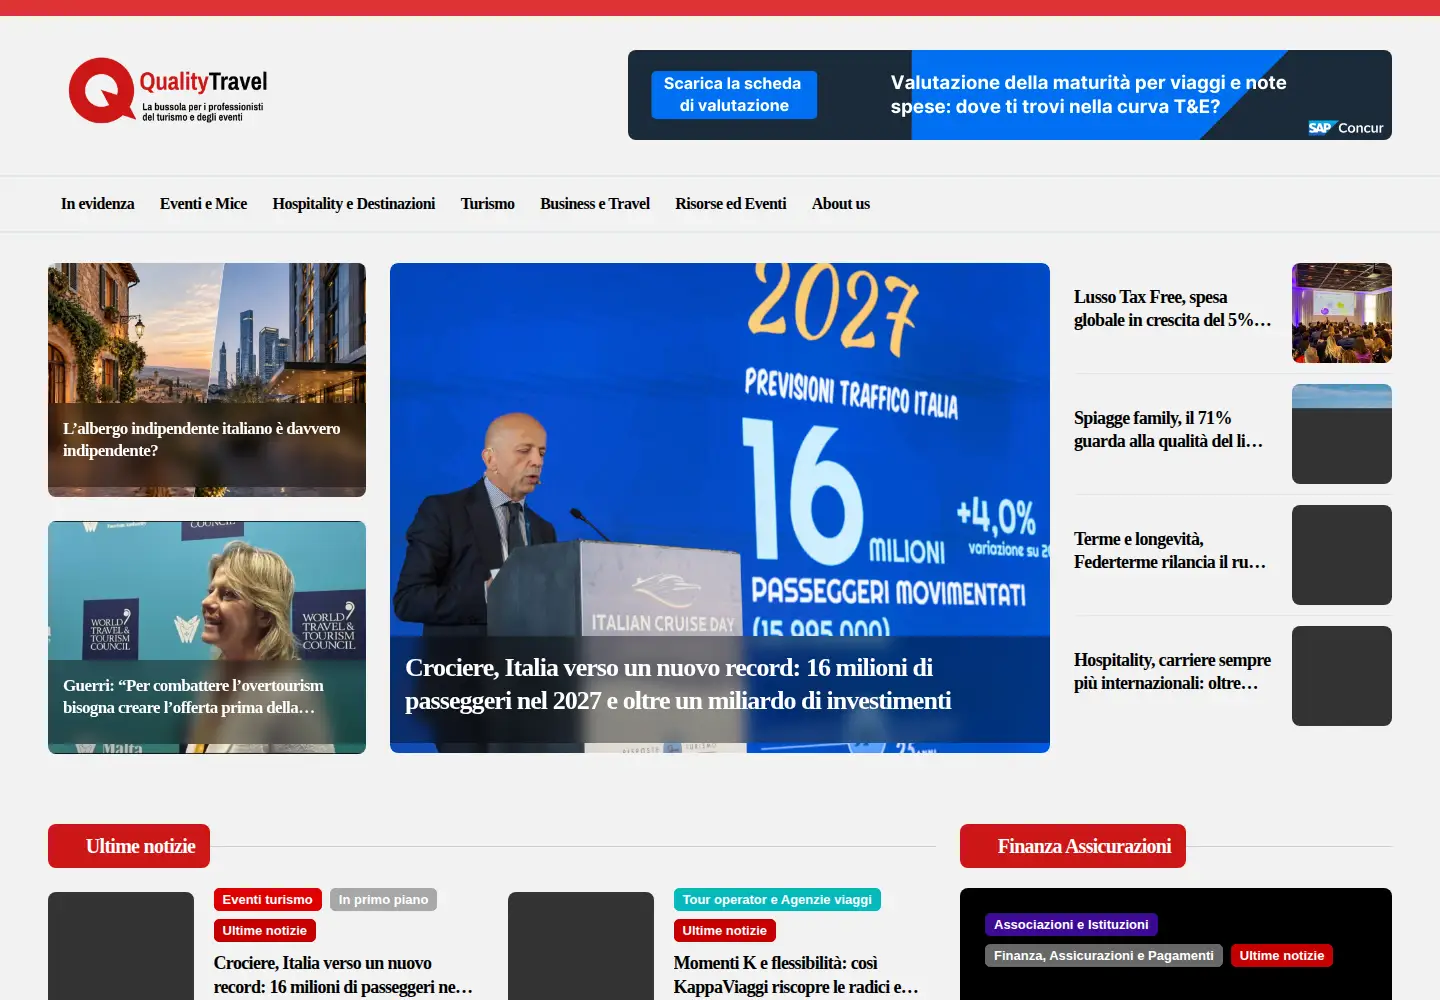
Task: Click the 'Ultime notizie' section heading
Action: pos(129,846)
